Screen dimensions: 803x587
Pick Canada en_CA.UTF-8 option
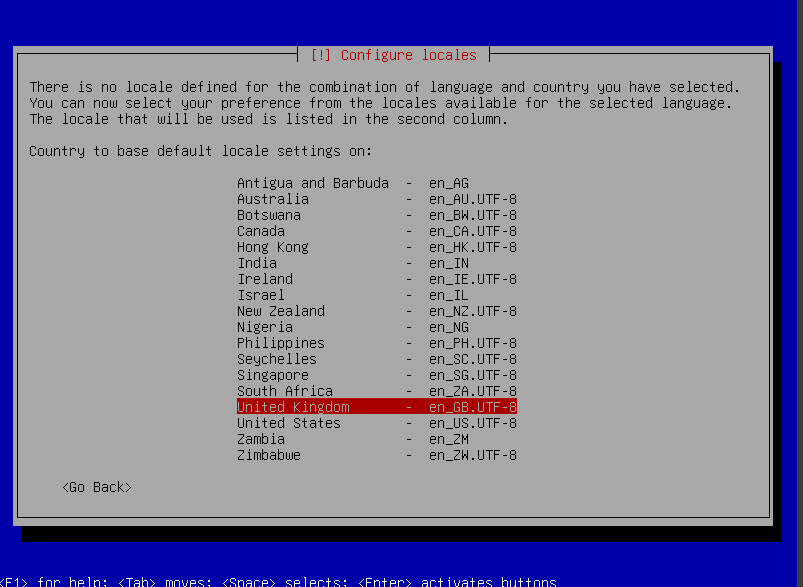click(376, 231)
